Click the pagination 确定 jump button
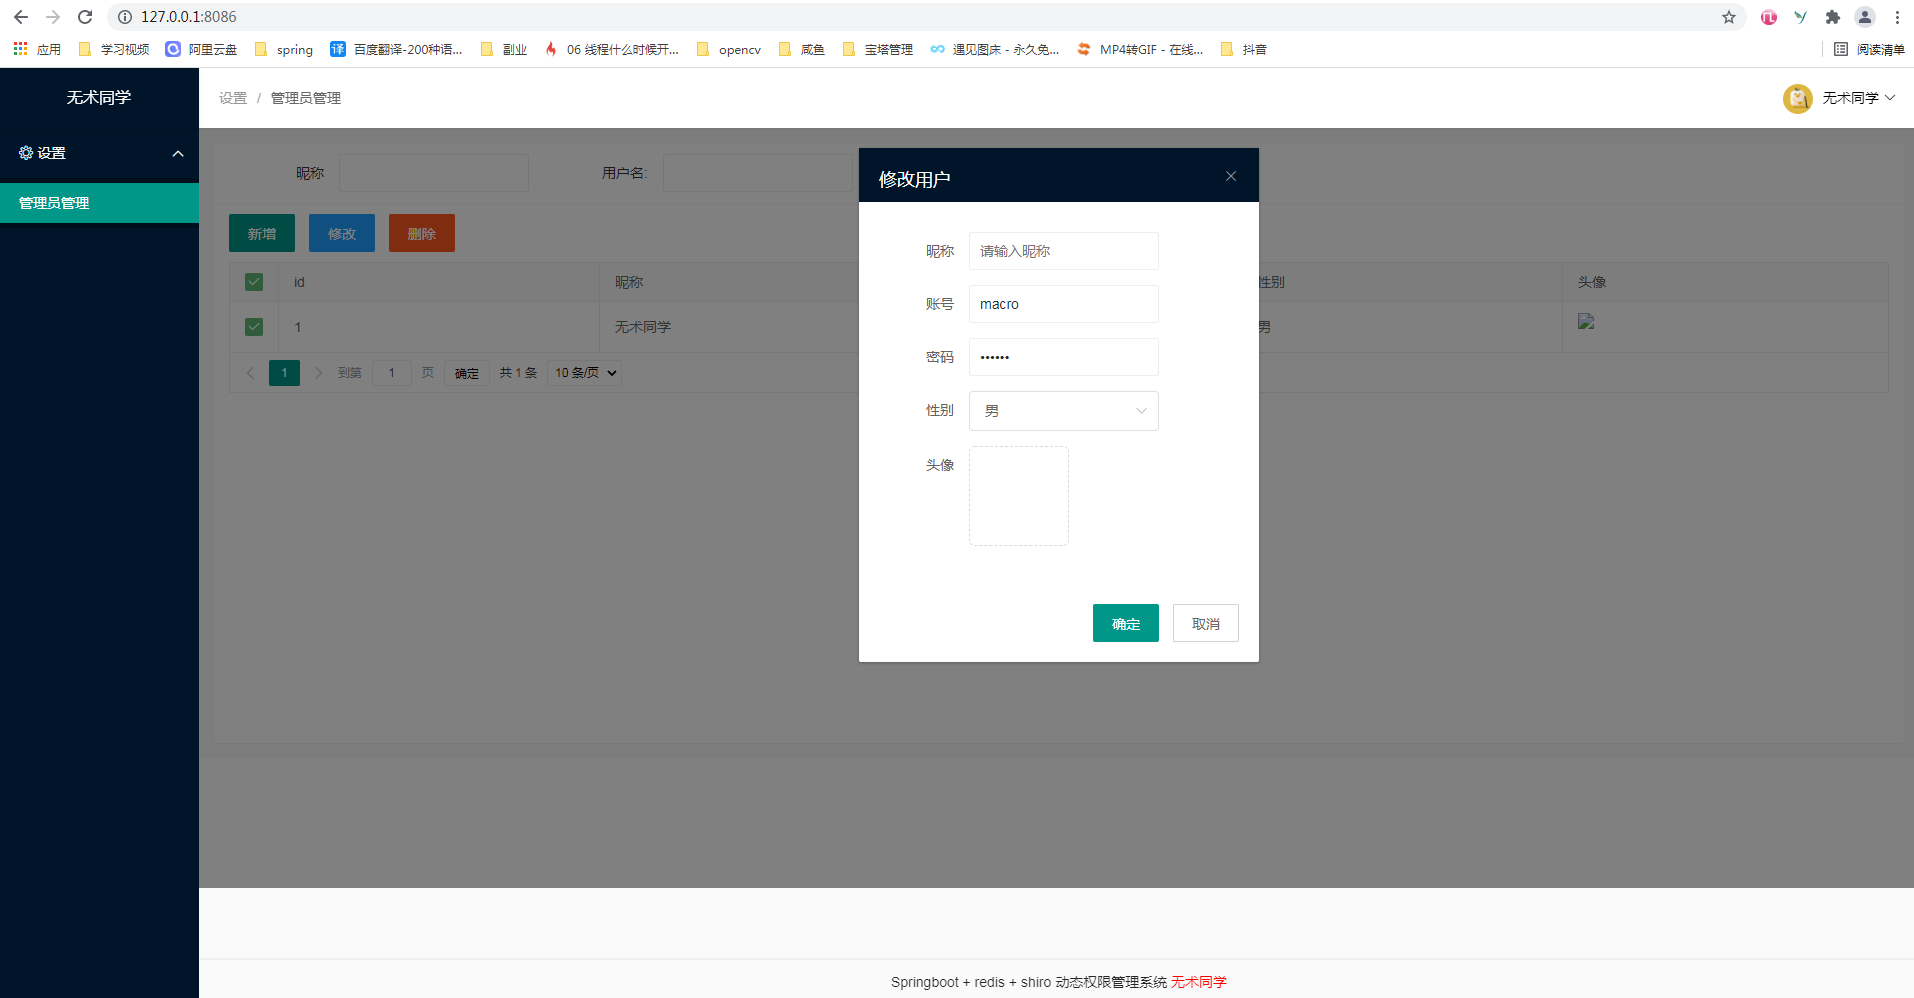 point(467,373)
